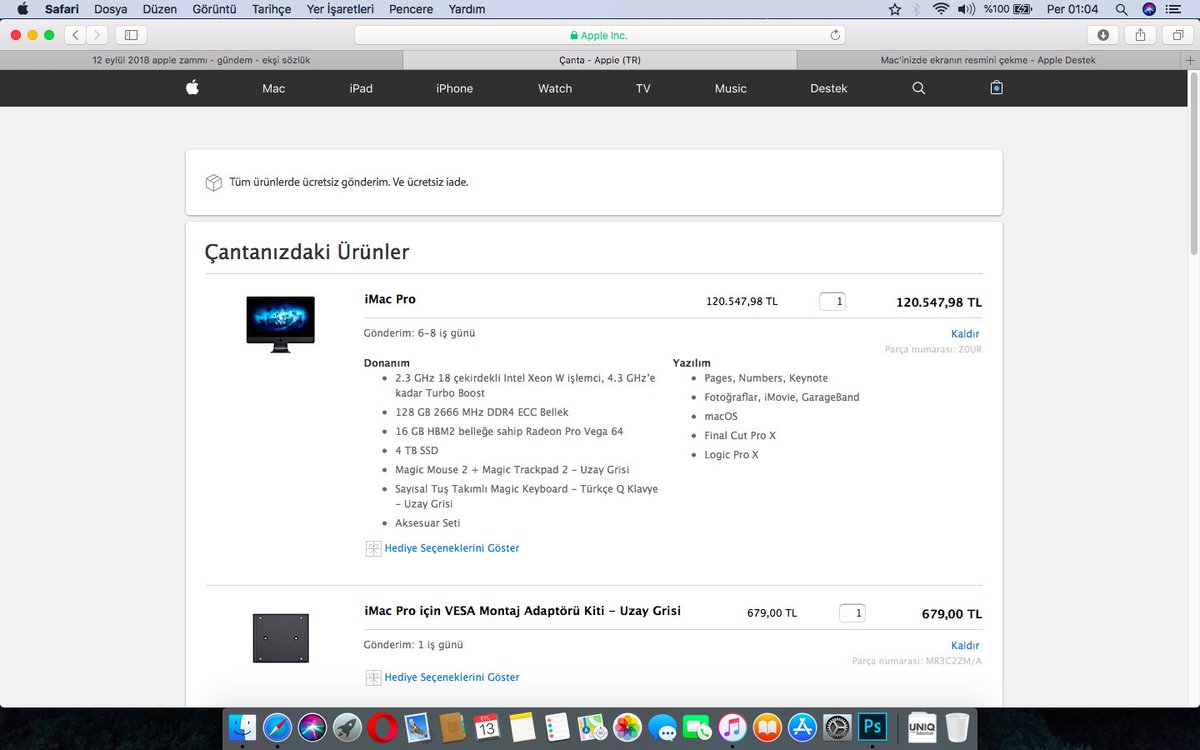Go back with Safari's back arrow
Viewport: 1200px width, 750px height.
[76, 35]
